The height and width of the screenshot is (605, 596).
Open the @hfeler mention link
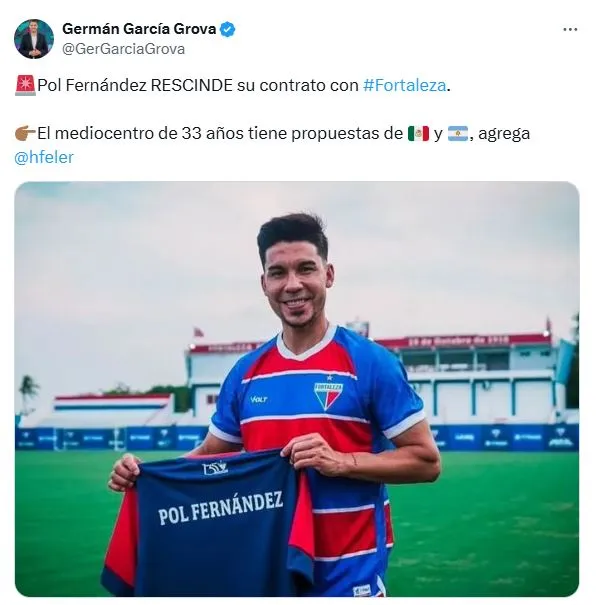[44, 157]
